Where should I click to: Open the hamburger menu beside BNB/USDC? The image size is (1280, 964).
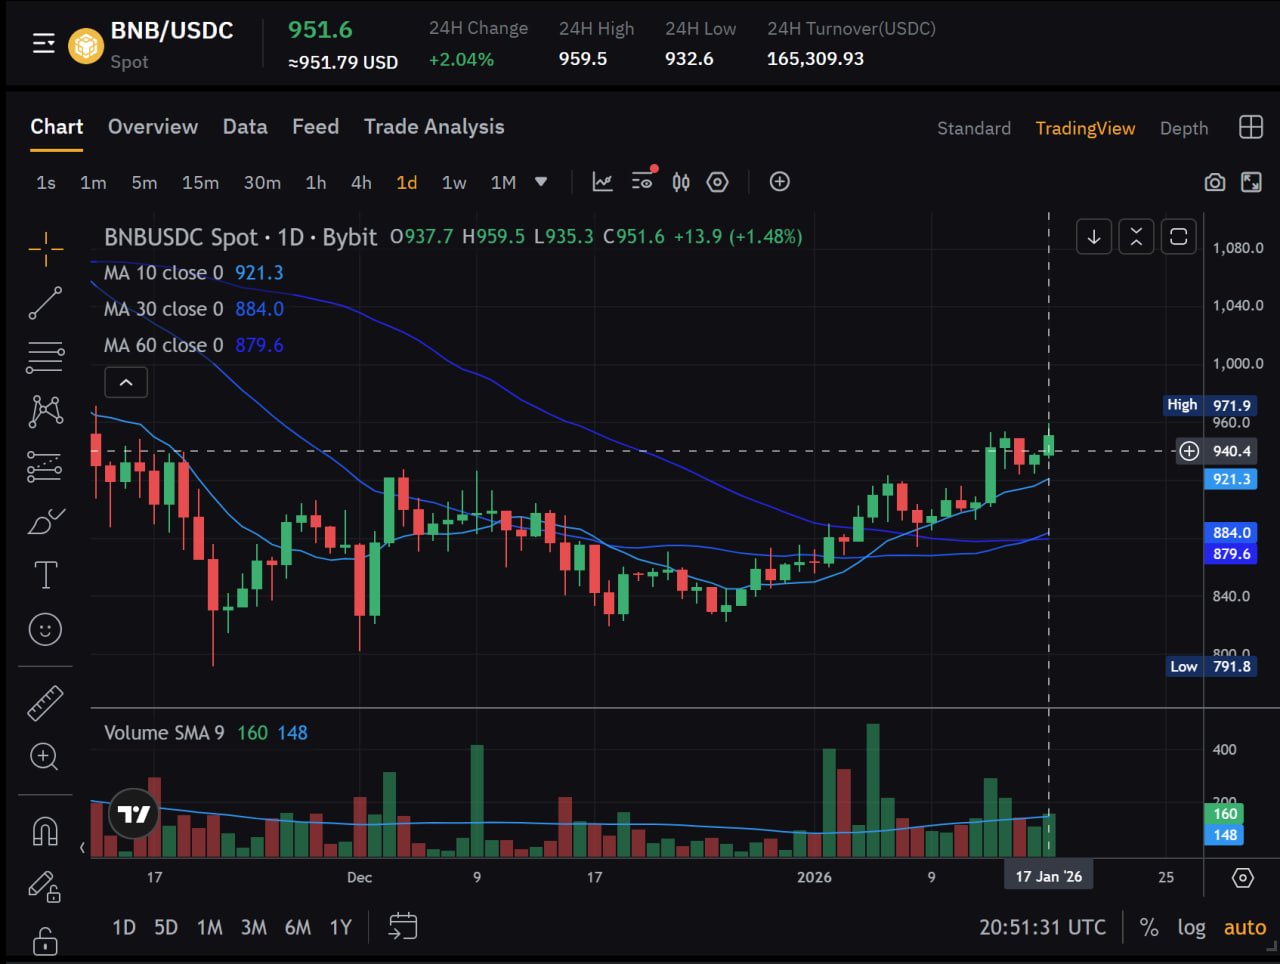click(44, 44)
